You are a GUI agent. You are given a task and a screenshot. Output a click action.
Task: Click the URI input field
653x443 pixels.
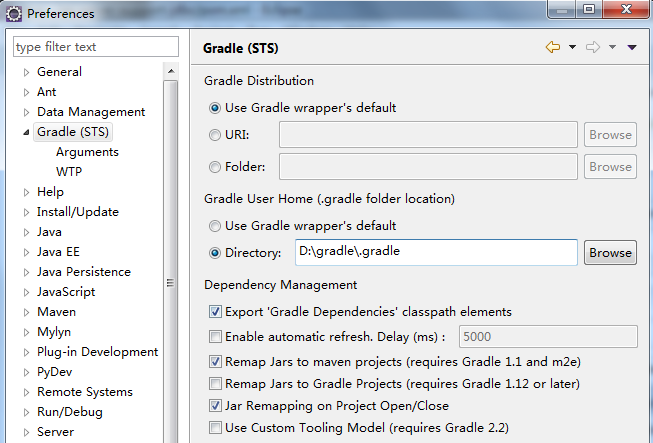428,134
